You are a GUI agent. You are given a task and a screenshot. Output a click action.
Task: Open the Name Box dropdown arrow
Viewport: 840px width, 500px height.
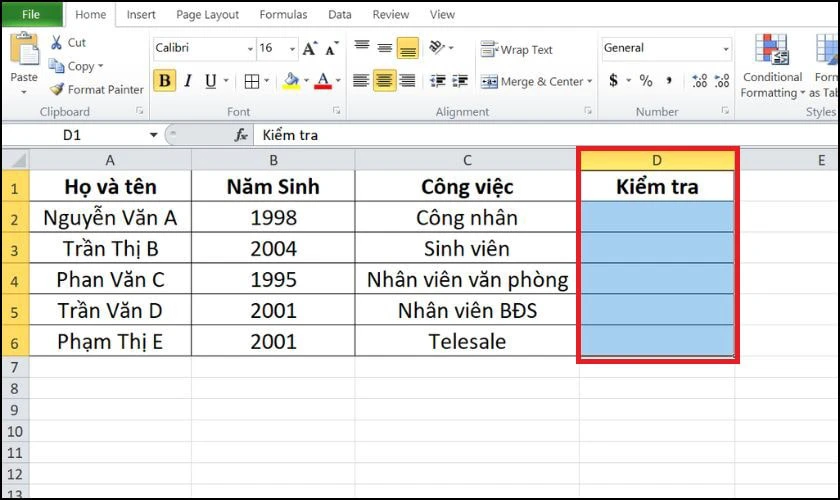(153, 135)
